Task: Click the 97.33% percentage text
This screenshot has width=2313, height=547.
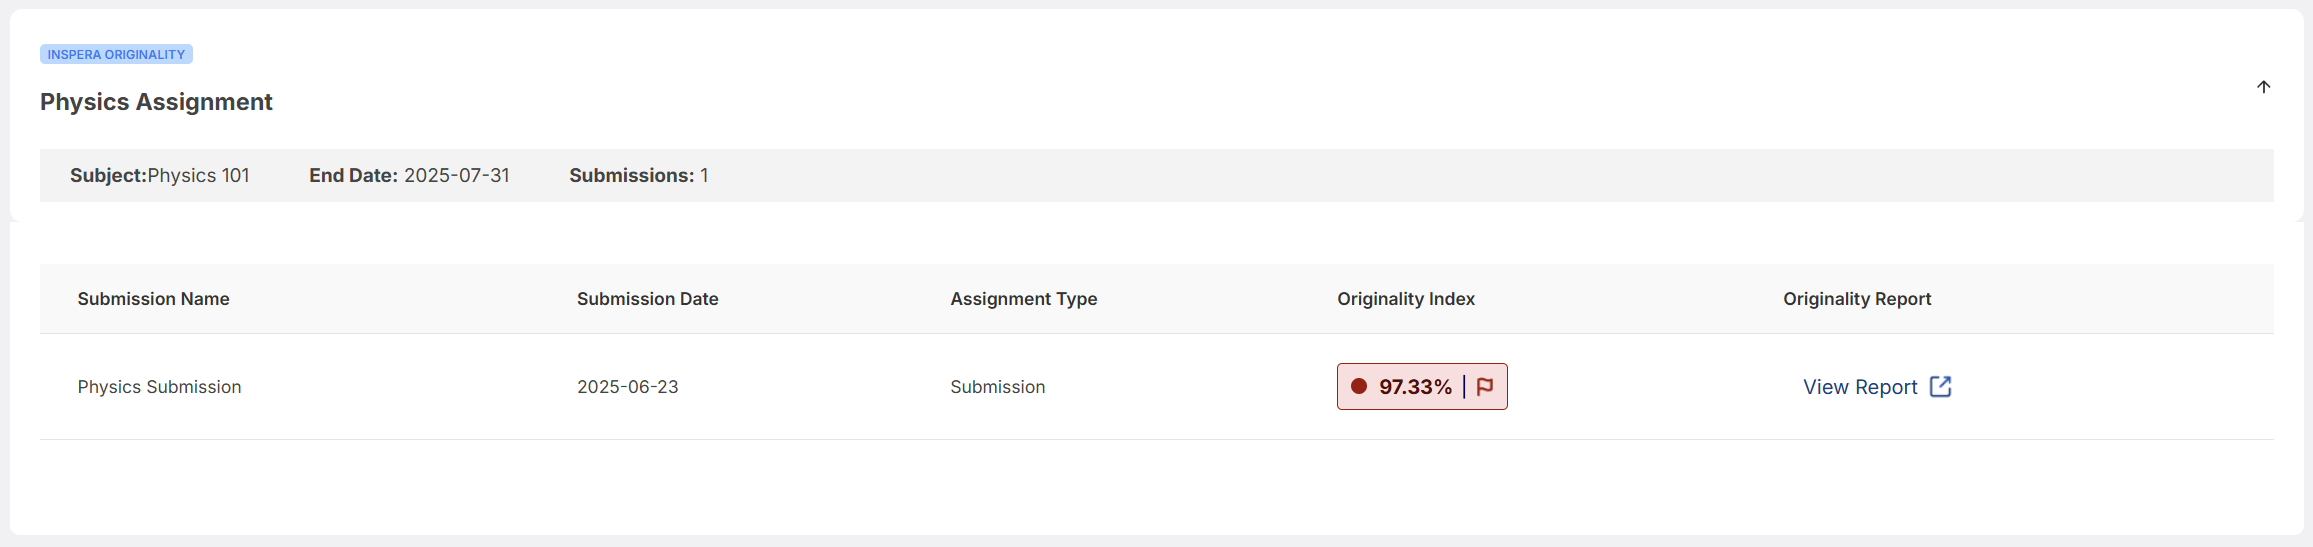Action: pos(1416,387)
